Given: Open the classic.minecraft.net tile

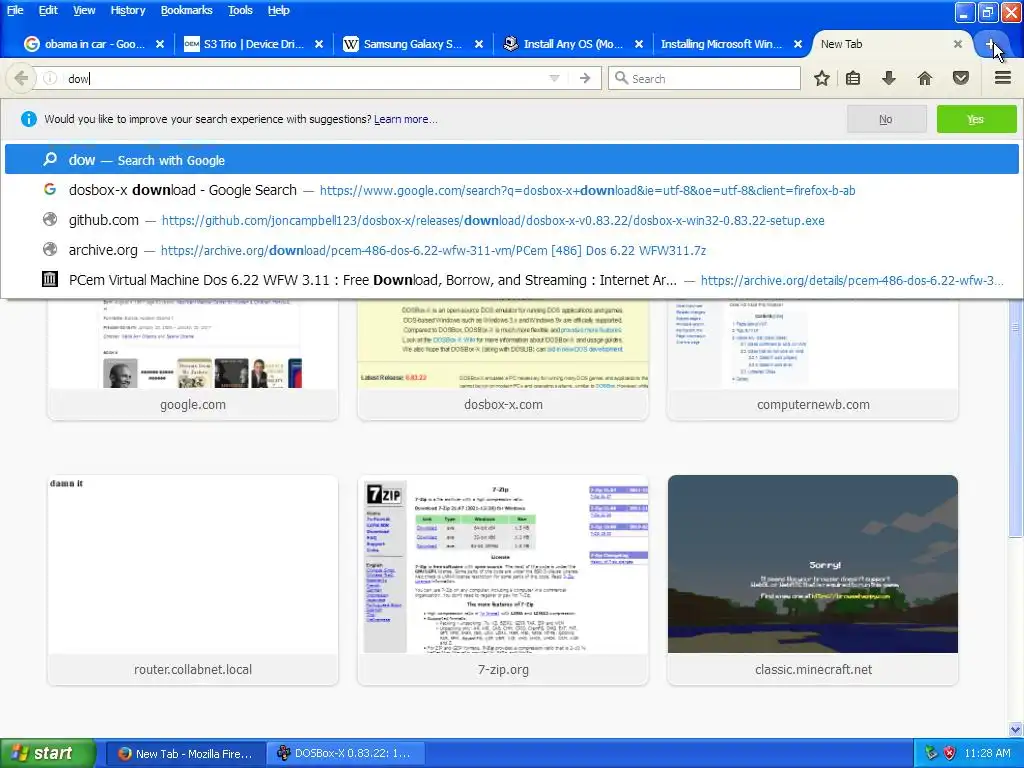Looking at the screenshot, I should point(813,580).
